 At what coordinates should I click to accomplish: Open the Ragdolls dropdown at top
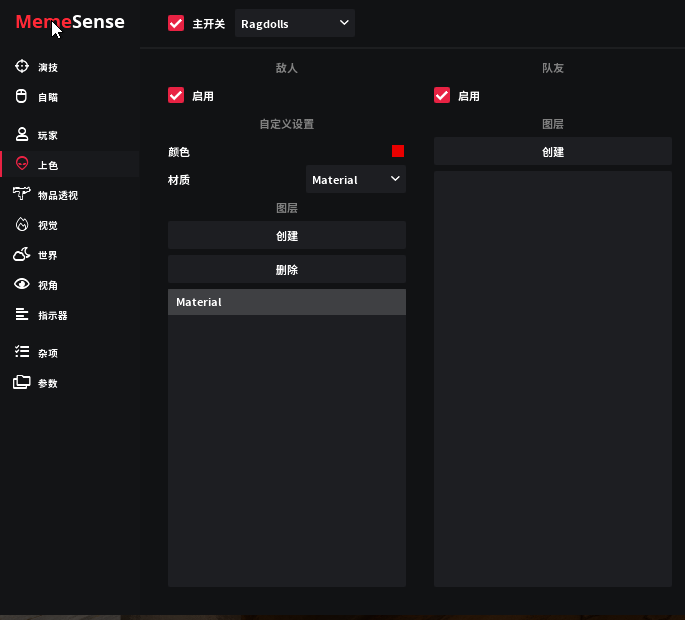[295, 23]
